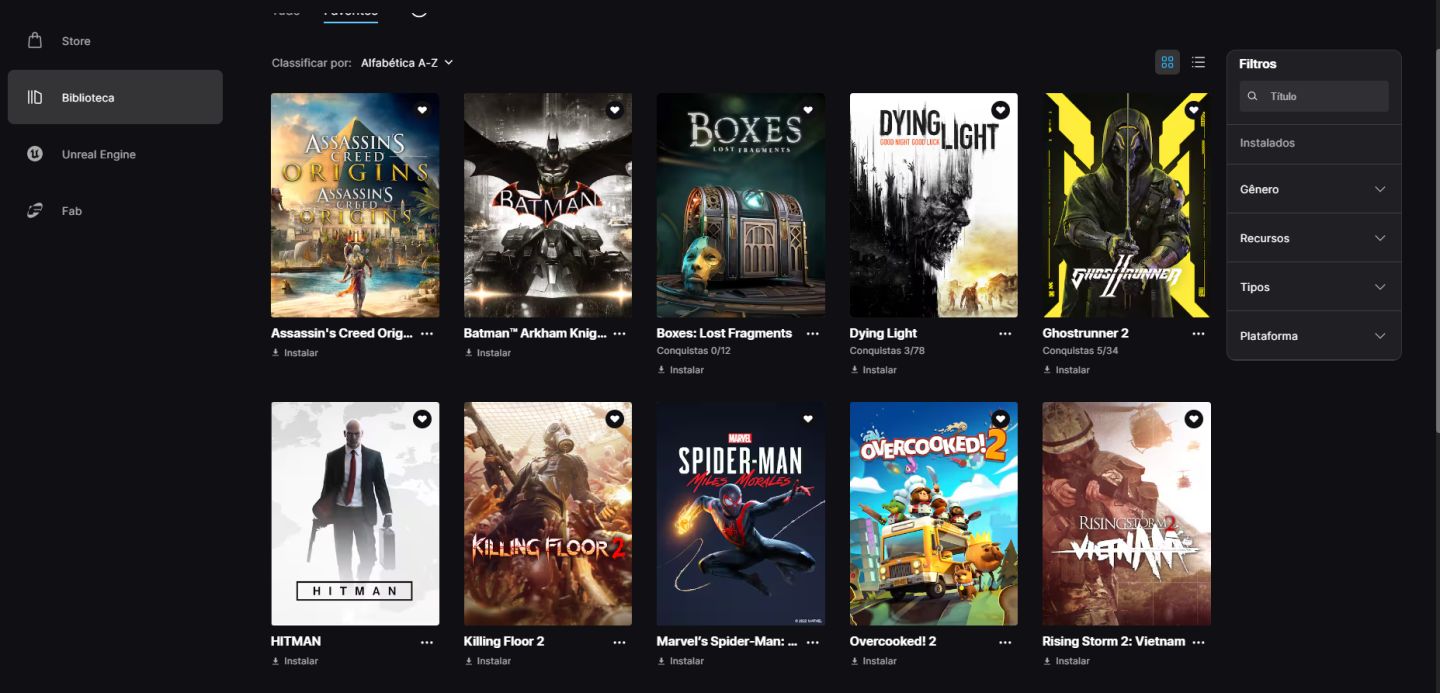Toggle the Overcooked! 2 favorite heart
This screenshot has height=693, width=1440.
[1001, 419]
